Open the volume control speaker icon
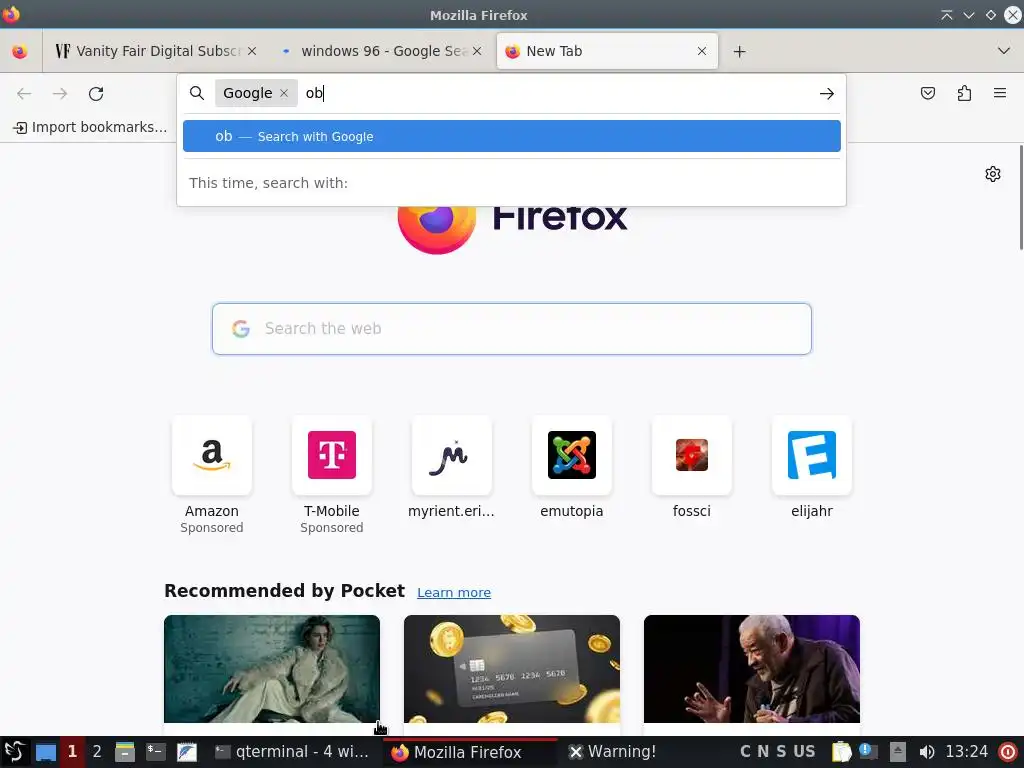This screenshot has height=768, width=1024. pos(927,752)
